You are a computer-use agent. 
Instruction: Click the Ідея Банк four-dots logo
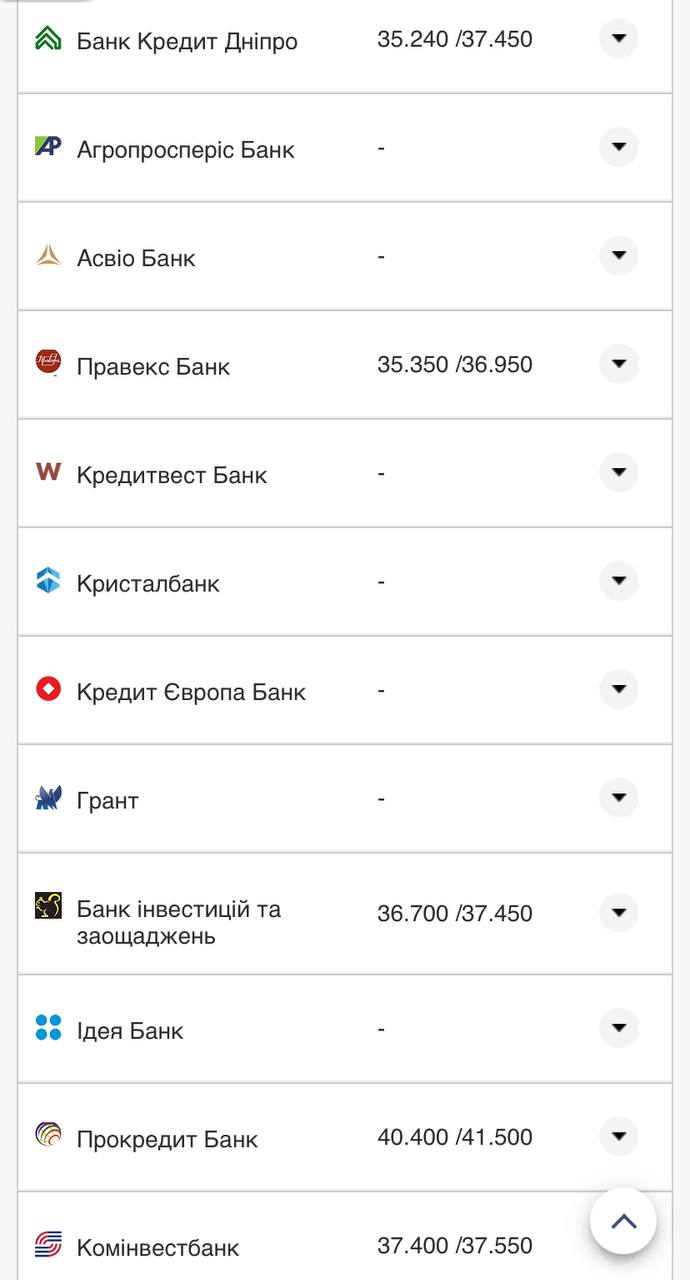pyautogui.click(x=48, y=1028)
